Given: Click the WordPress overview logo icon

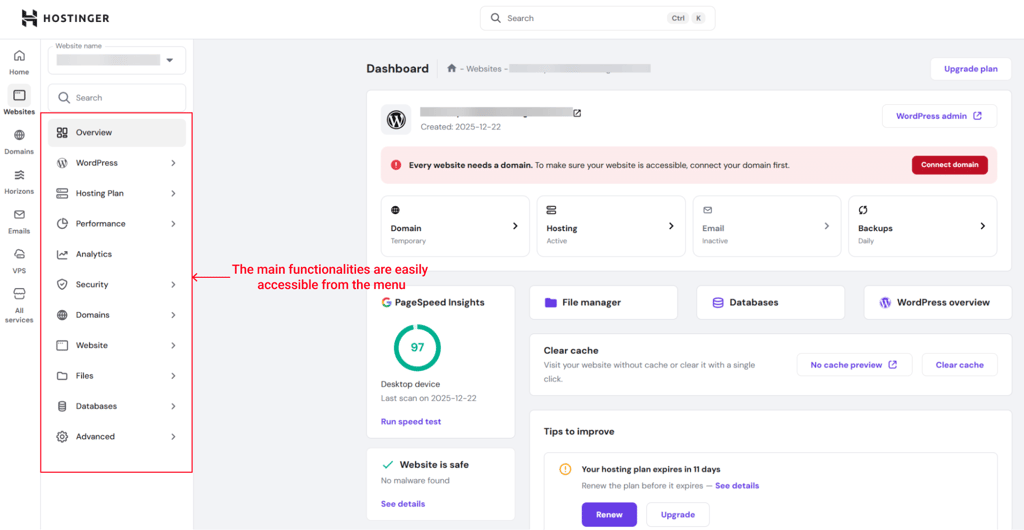Looking at the screenshot, I should pyautogui.click(x=886, y=302).
